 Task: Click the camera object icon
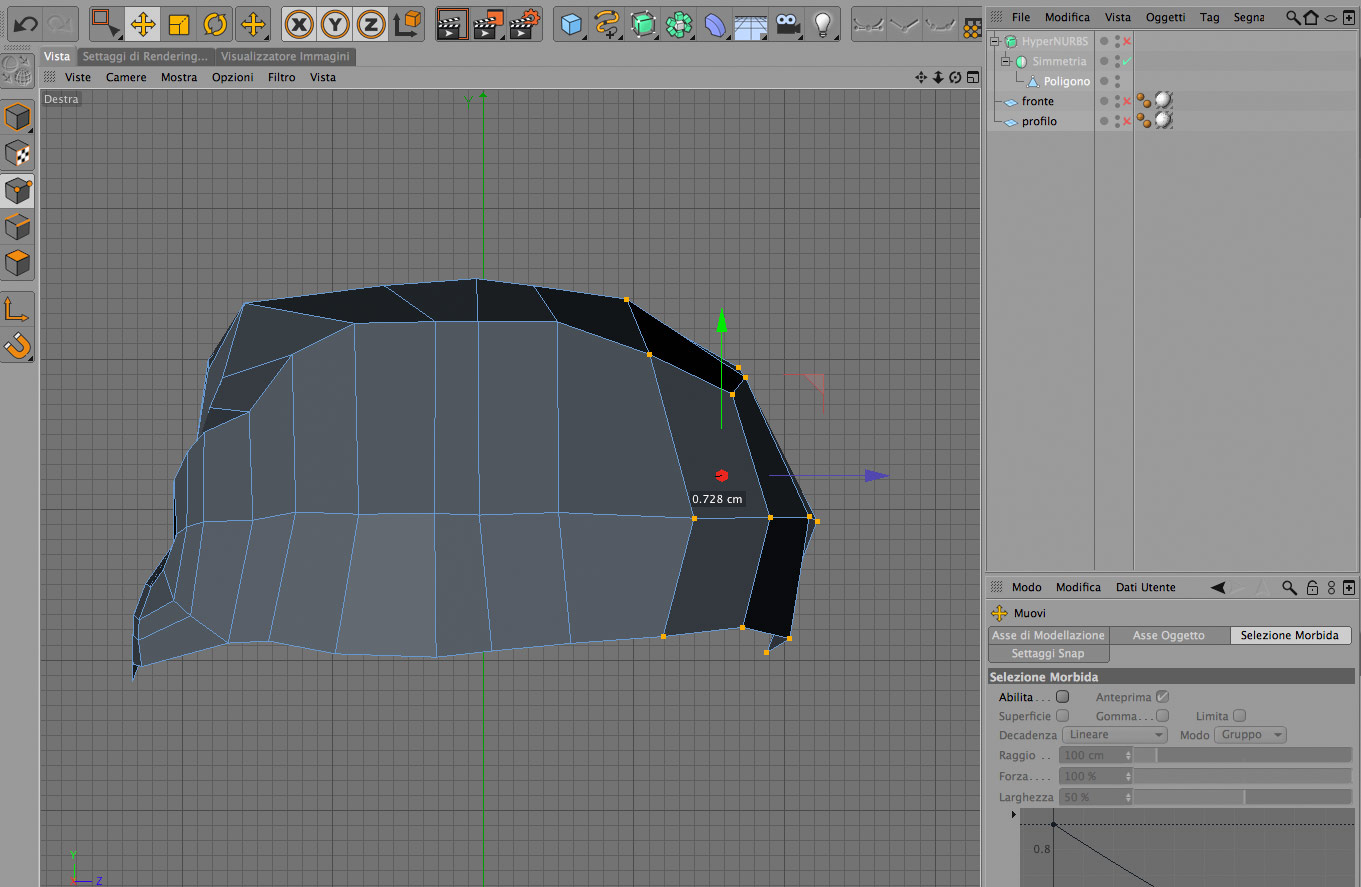tap(788, 24)
